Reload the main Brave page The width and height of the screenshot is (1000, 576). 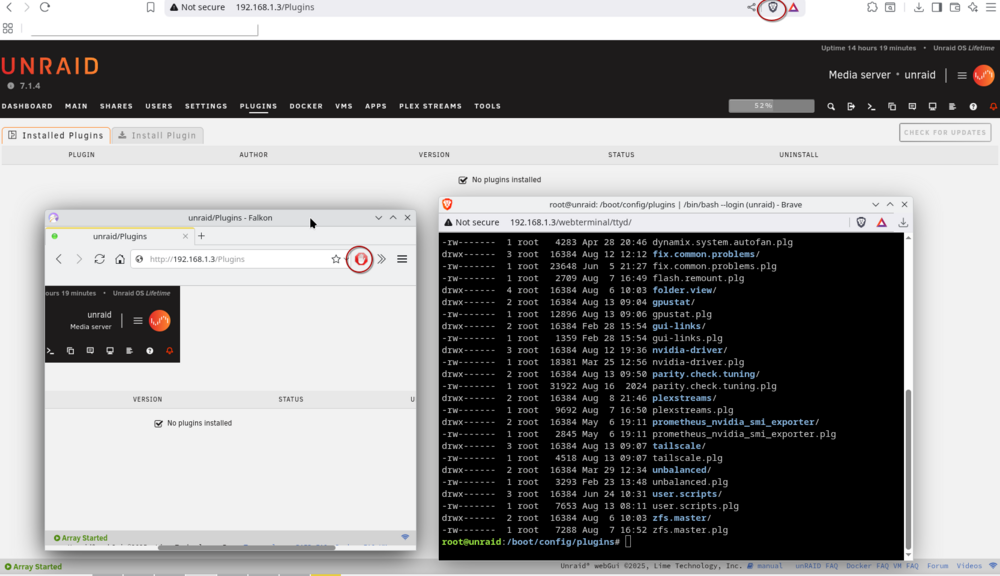point(45,8)
